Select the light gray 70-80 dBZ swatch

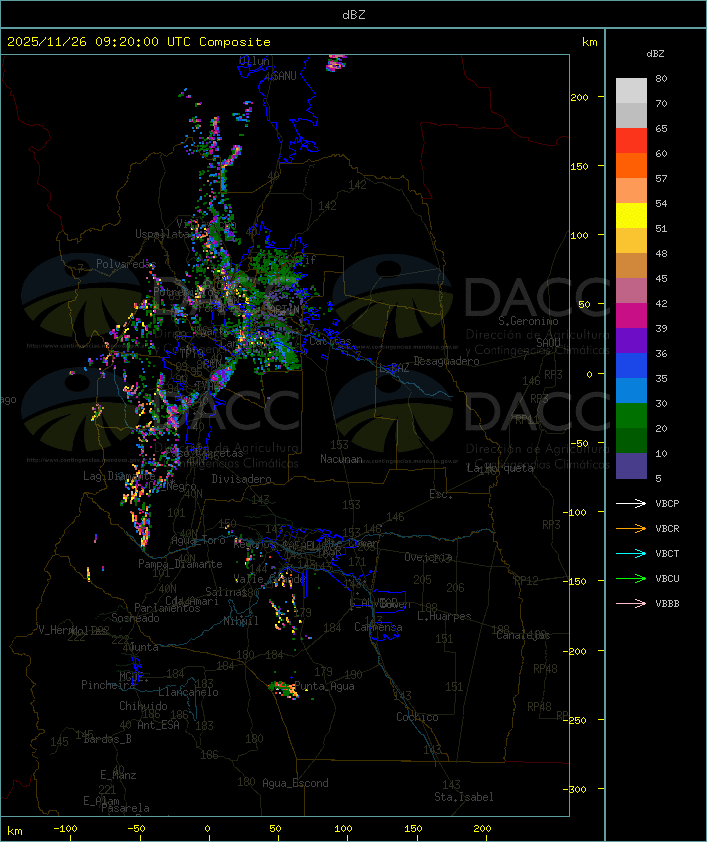(631, 90)
